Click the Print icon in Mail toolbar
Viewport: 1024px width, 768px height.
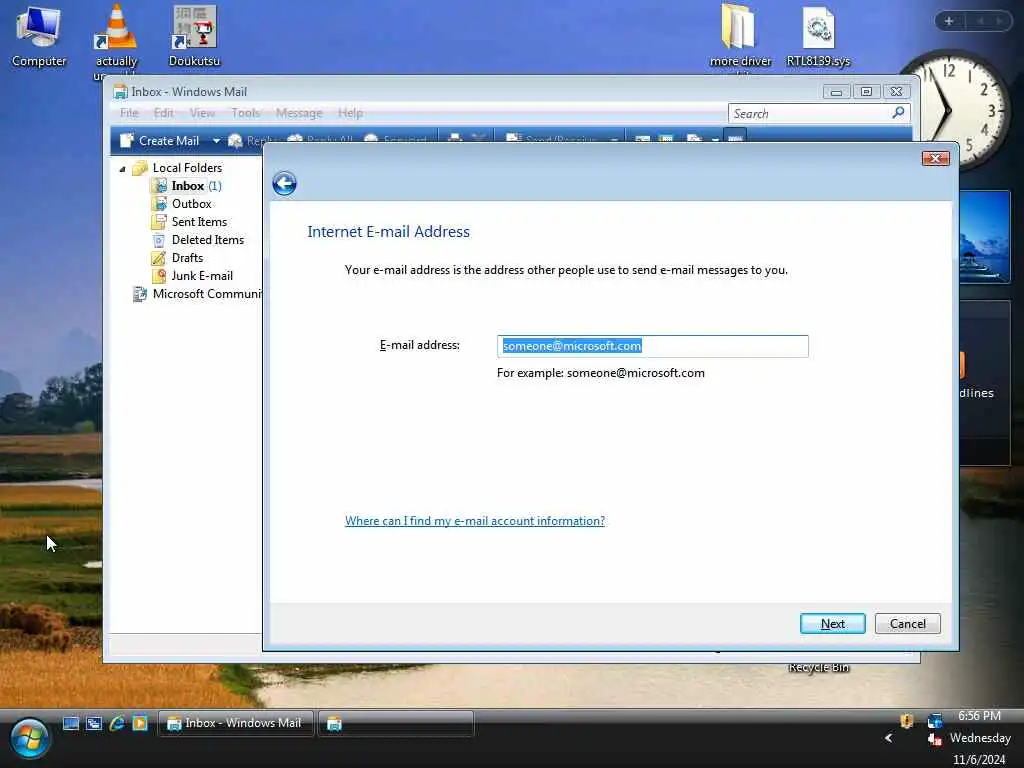coord(455,138)
